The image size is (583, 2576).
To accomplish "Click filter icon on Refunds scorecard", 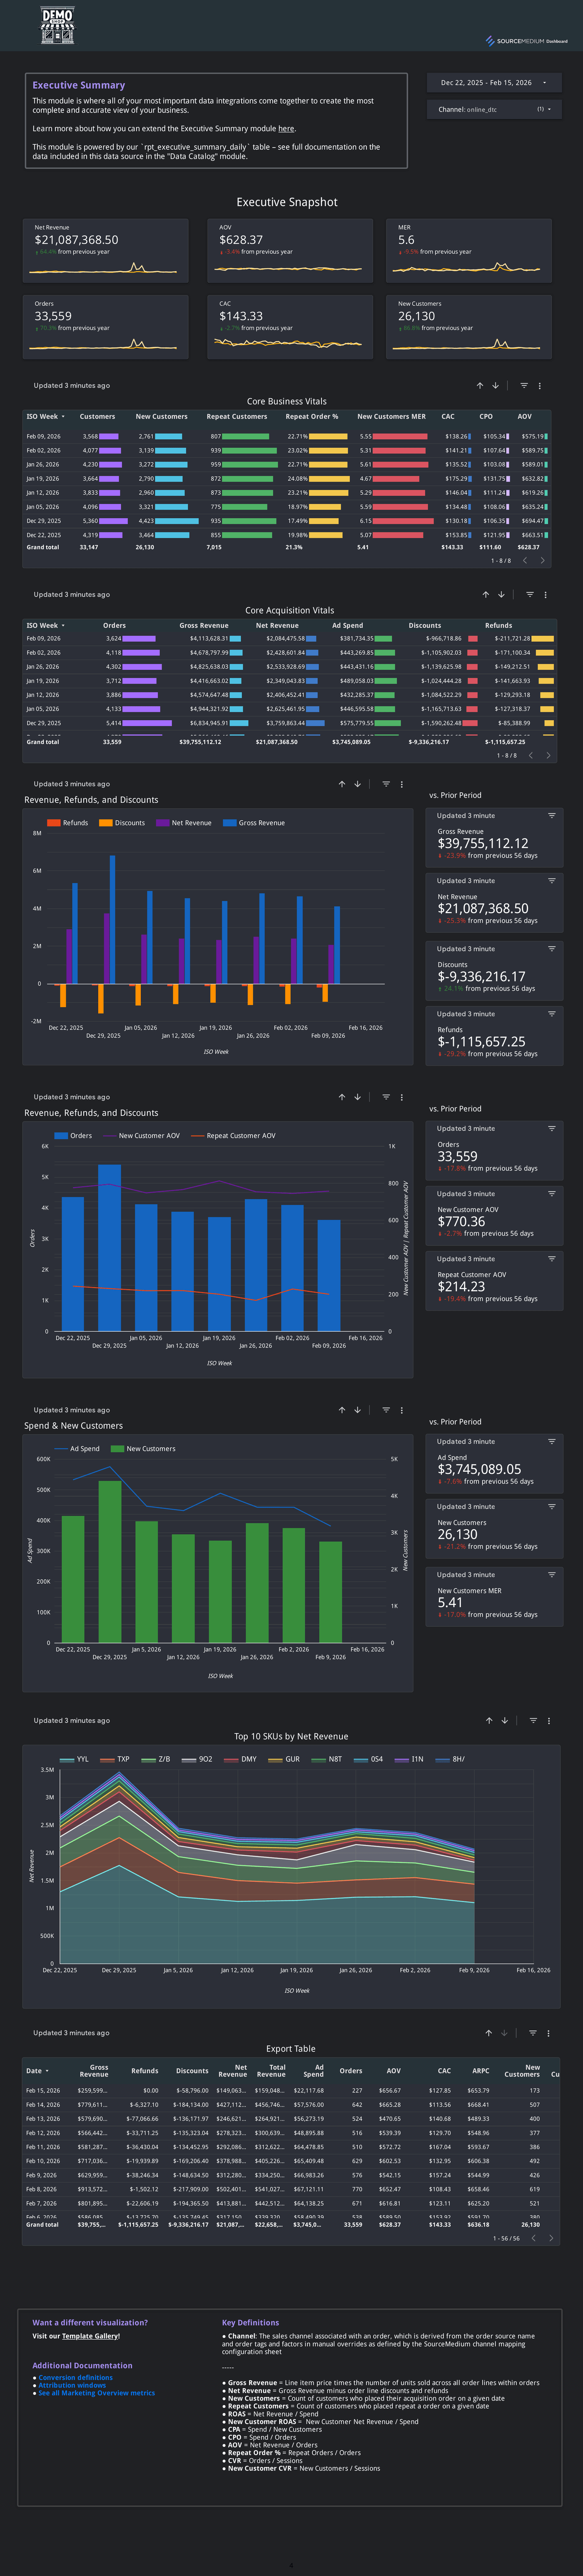I will pyautogui.click(x=552, y=1013).
